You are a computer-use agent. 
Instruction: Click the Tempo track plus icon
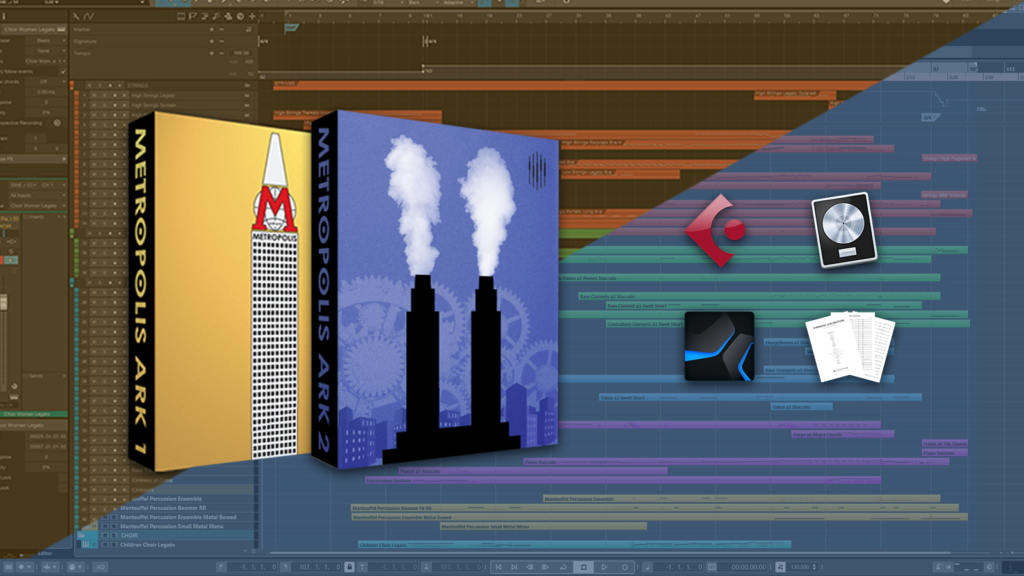tap(211, 53)
